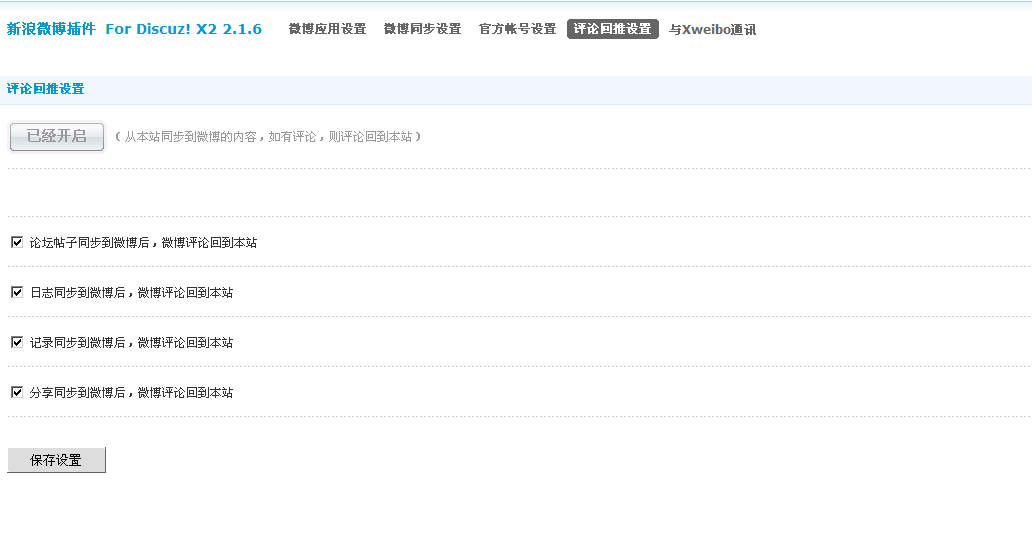Viewport: 1032px width, 560px height.
Task: Click label 记录同步到微博后，微博评论回到本站
Action: point(132,343)
